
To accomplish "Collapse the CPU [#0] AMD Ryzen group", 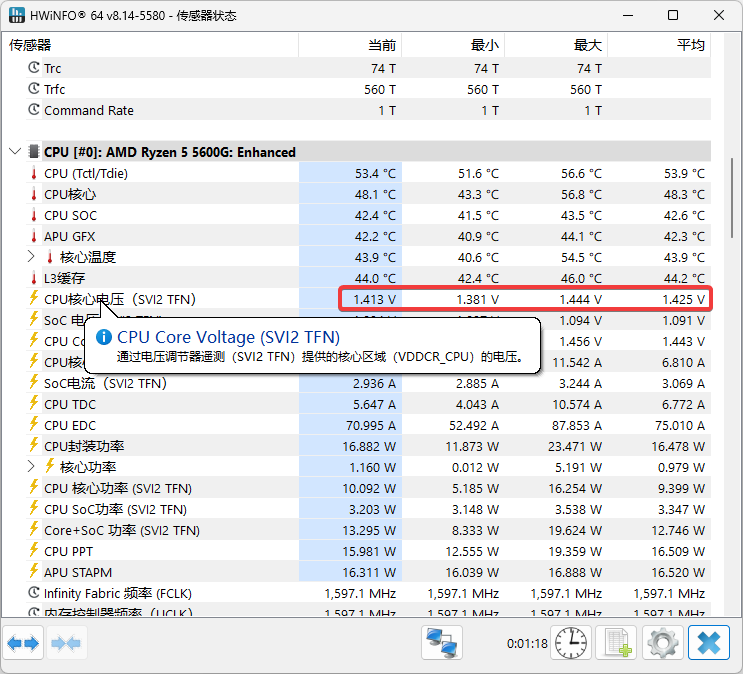I will coord(14,153).
